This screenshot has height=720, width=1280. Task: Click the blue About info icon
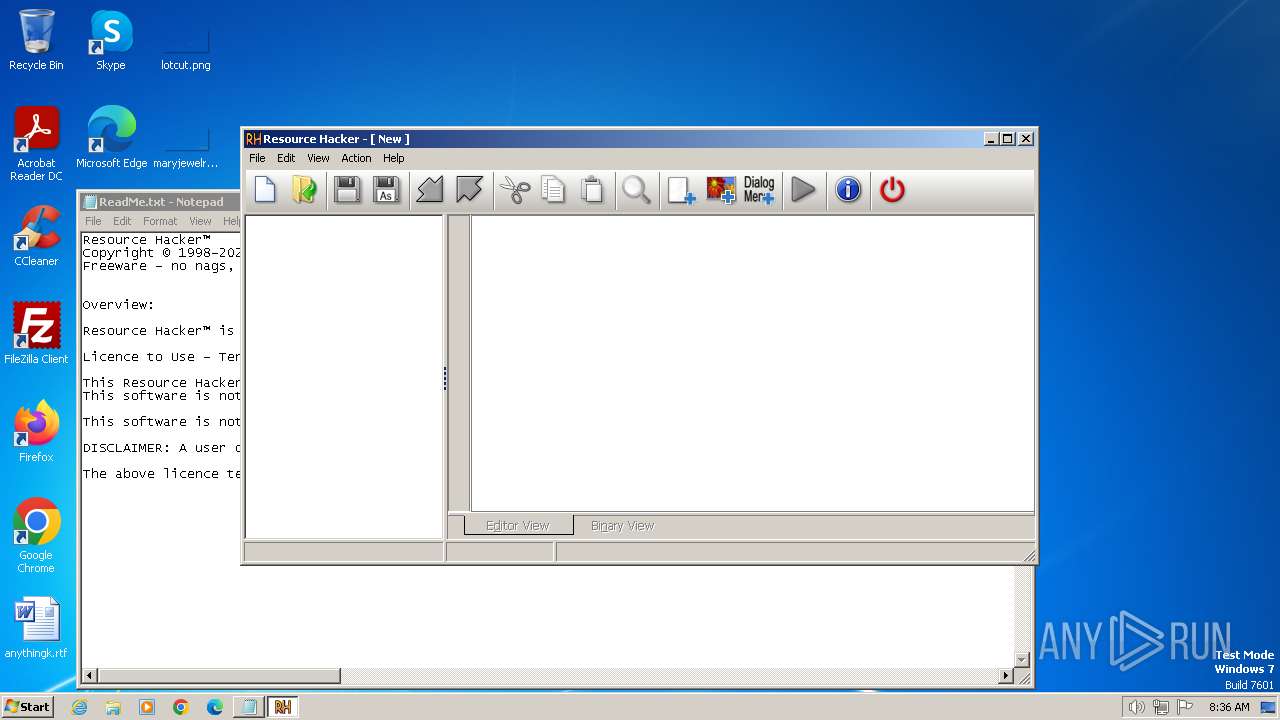click(x=848, y=189)
